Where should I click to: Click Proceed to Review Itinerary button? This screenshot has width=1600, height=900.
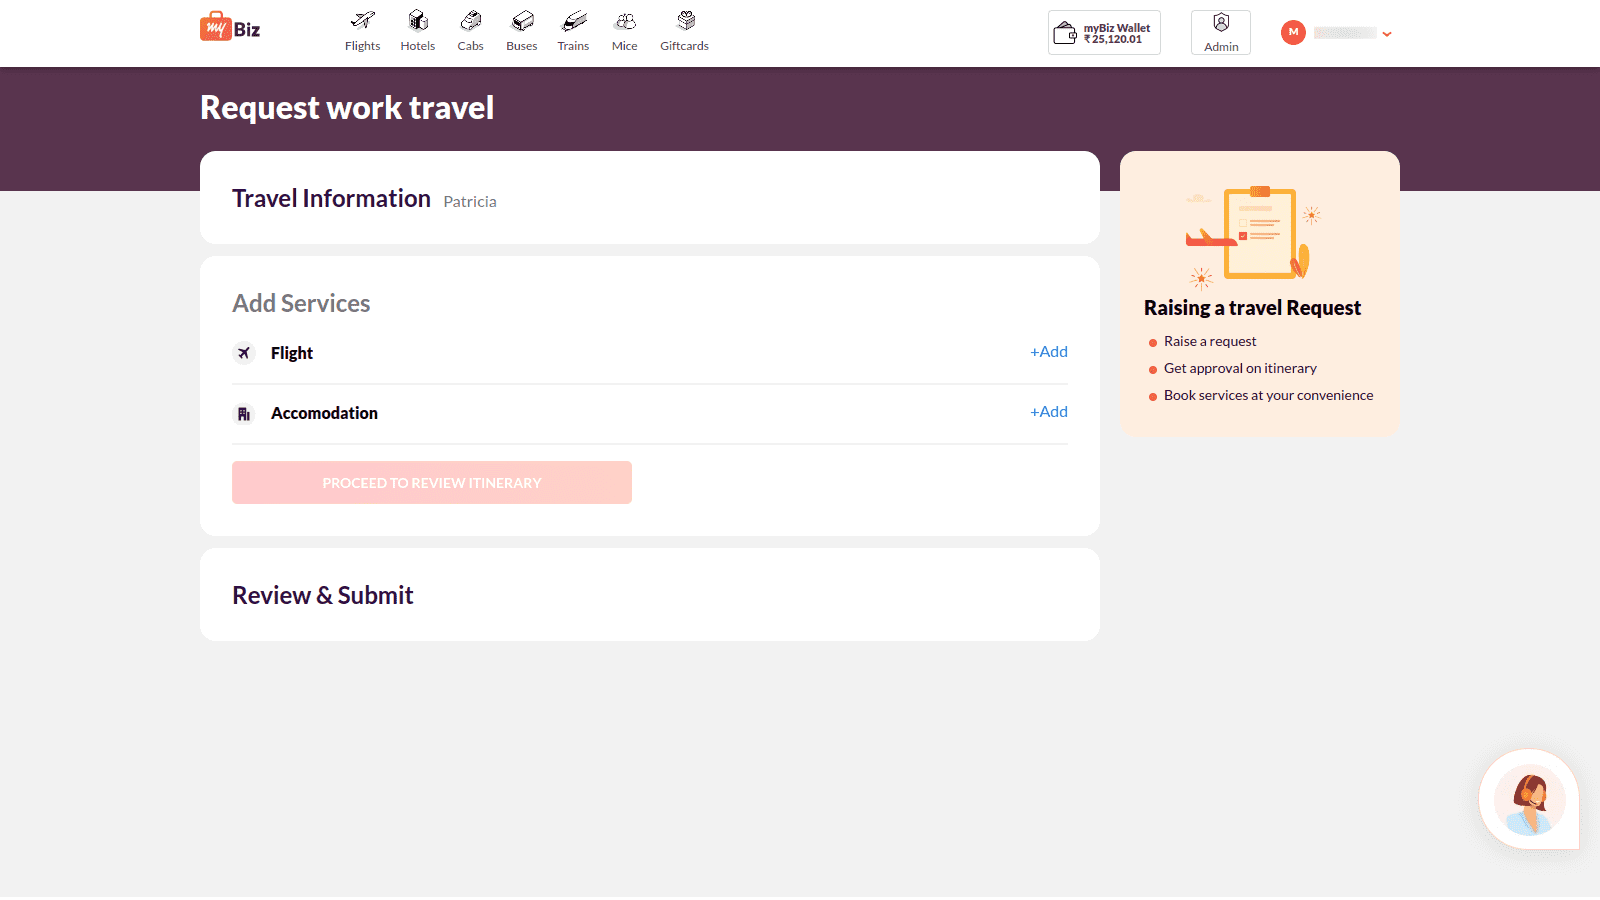coord(432,483)
